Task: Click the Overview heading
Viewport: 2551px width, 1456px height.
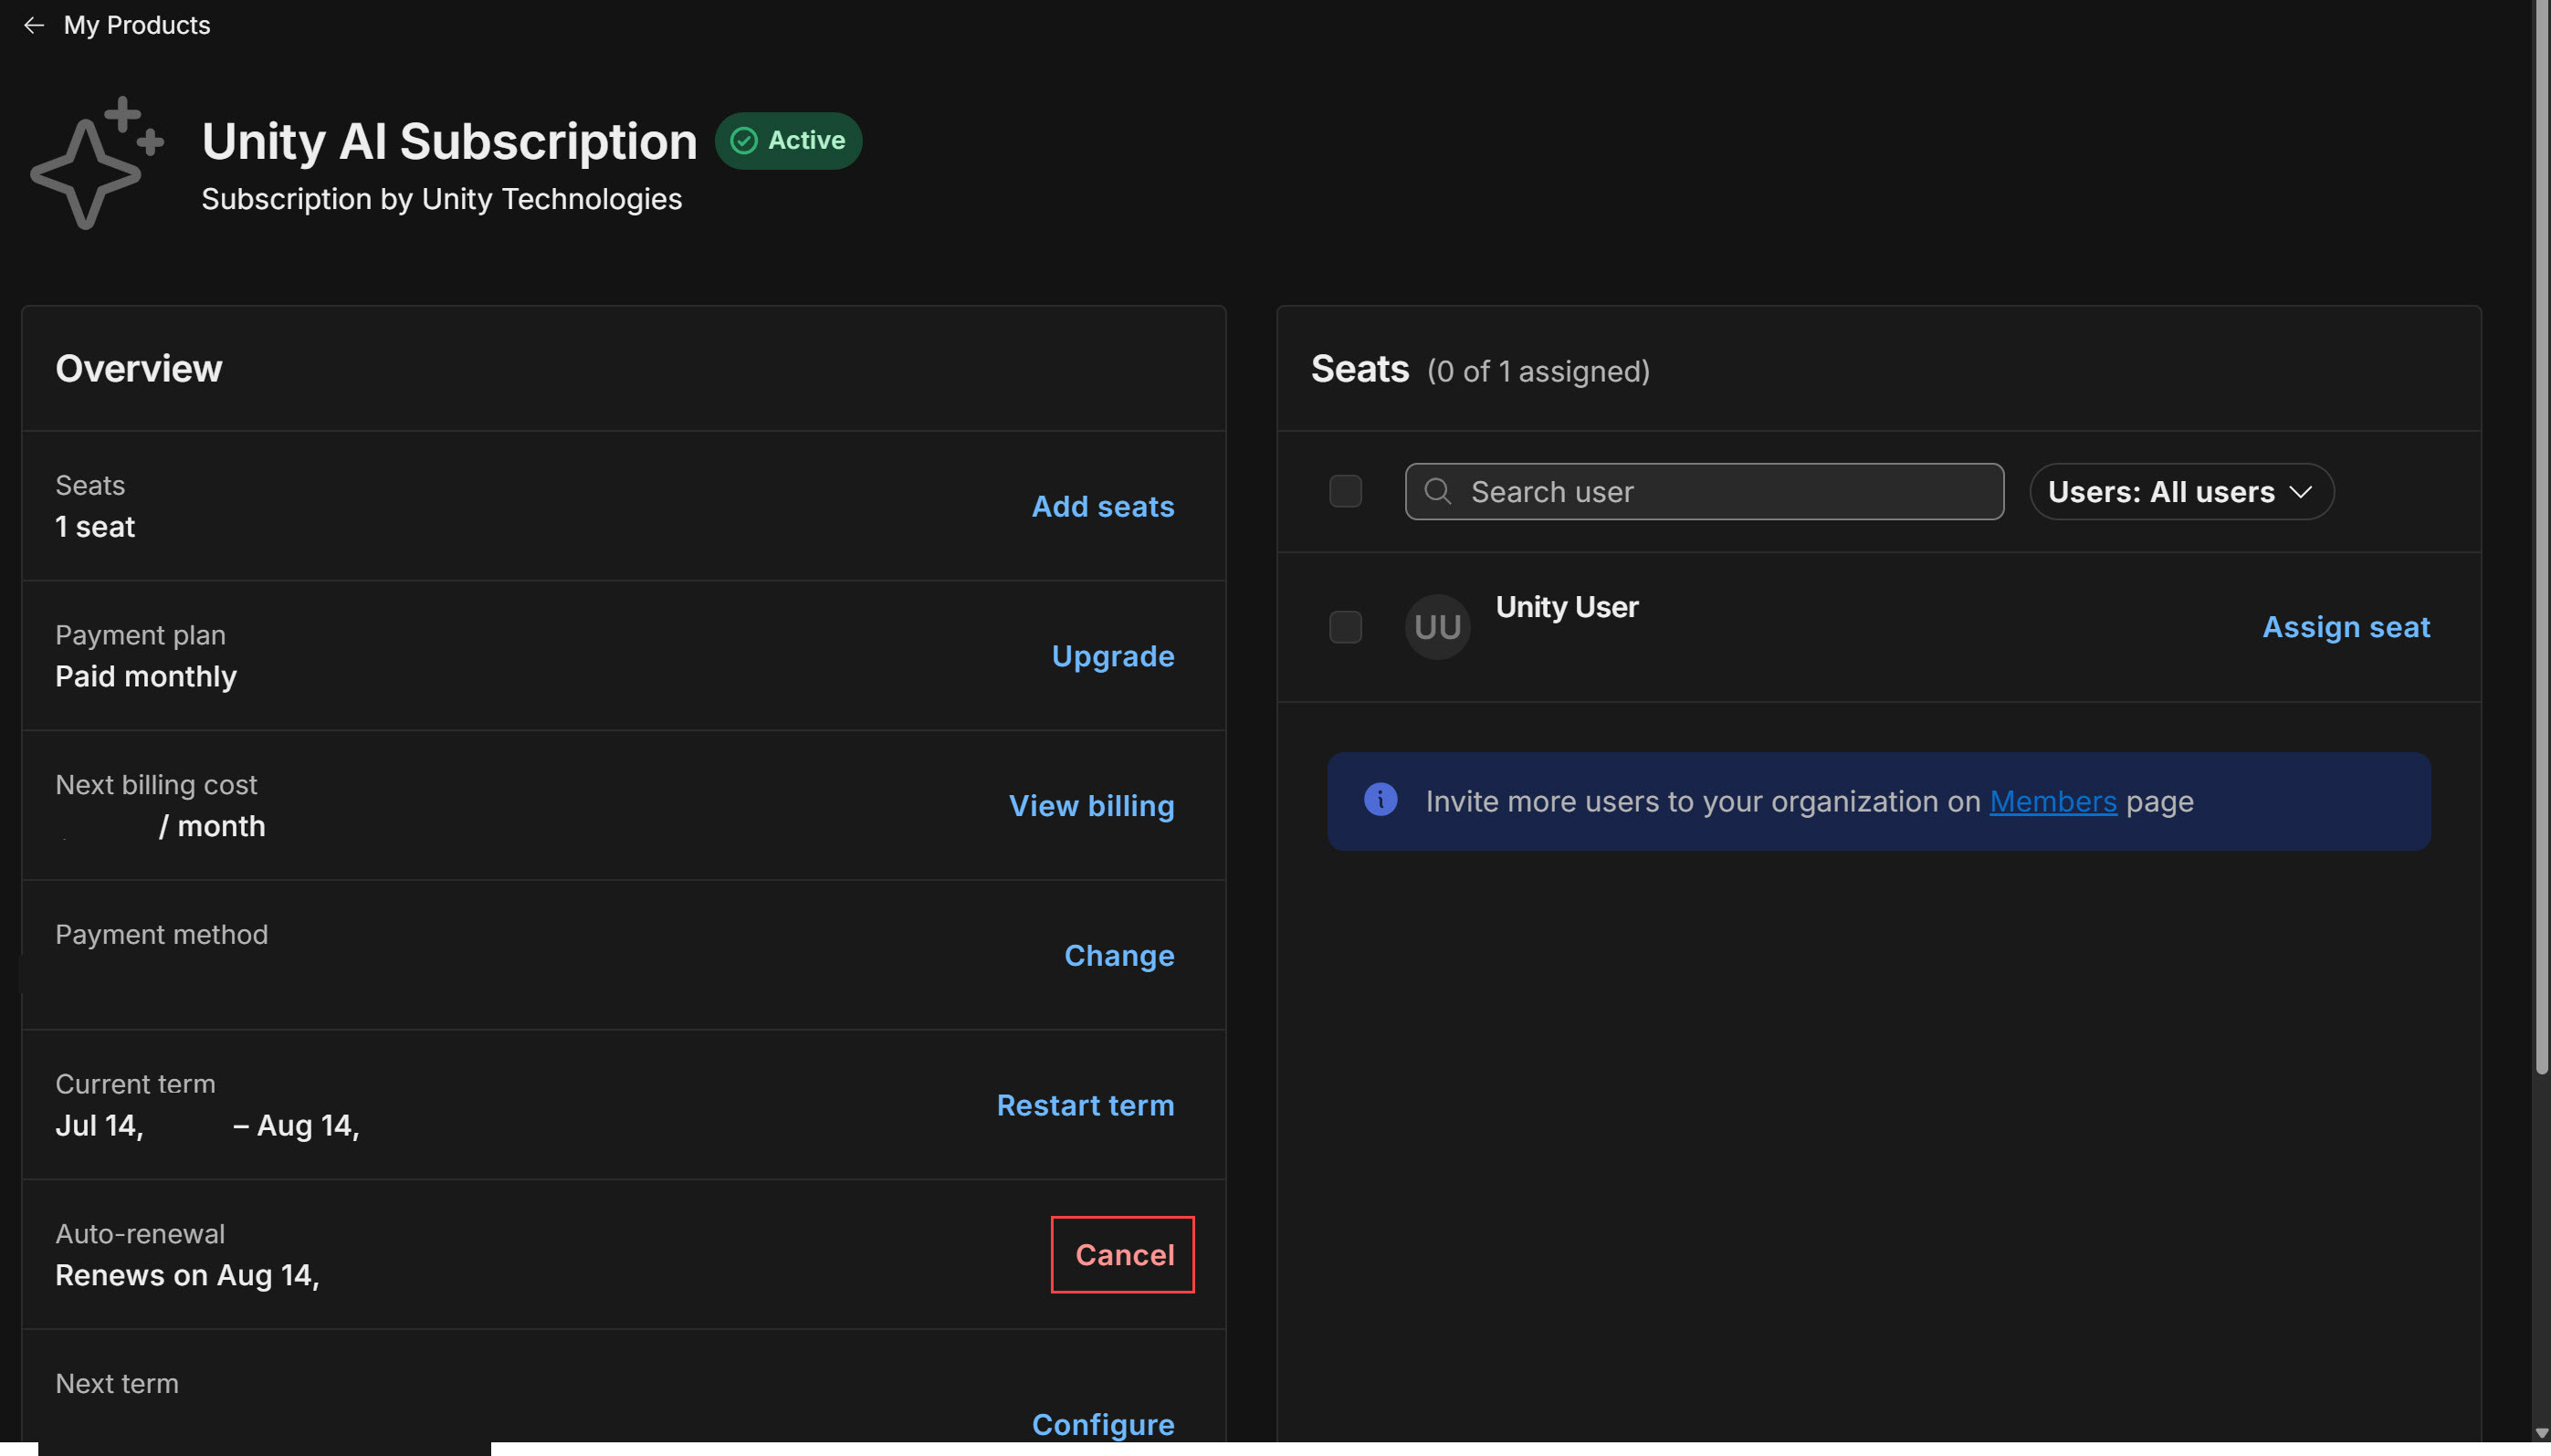Action: coord(139,369)
